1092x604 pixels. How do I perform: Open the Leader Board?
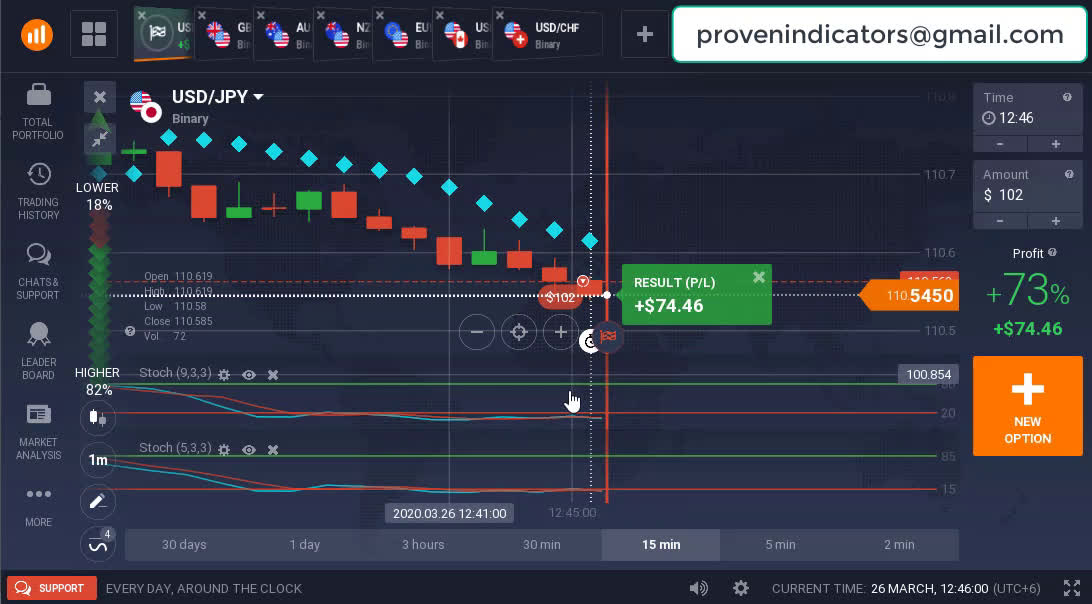pos(38,336)
